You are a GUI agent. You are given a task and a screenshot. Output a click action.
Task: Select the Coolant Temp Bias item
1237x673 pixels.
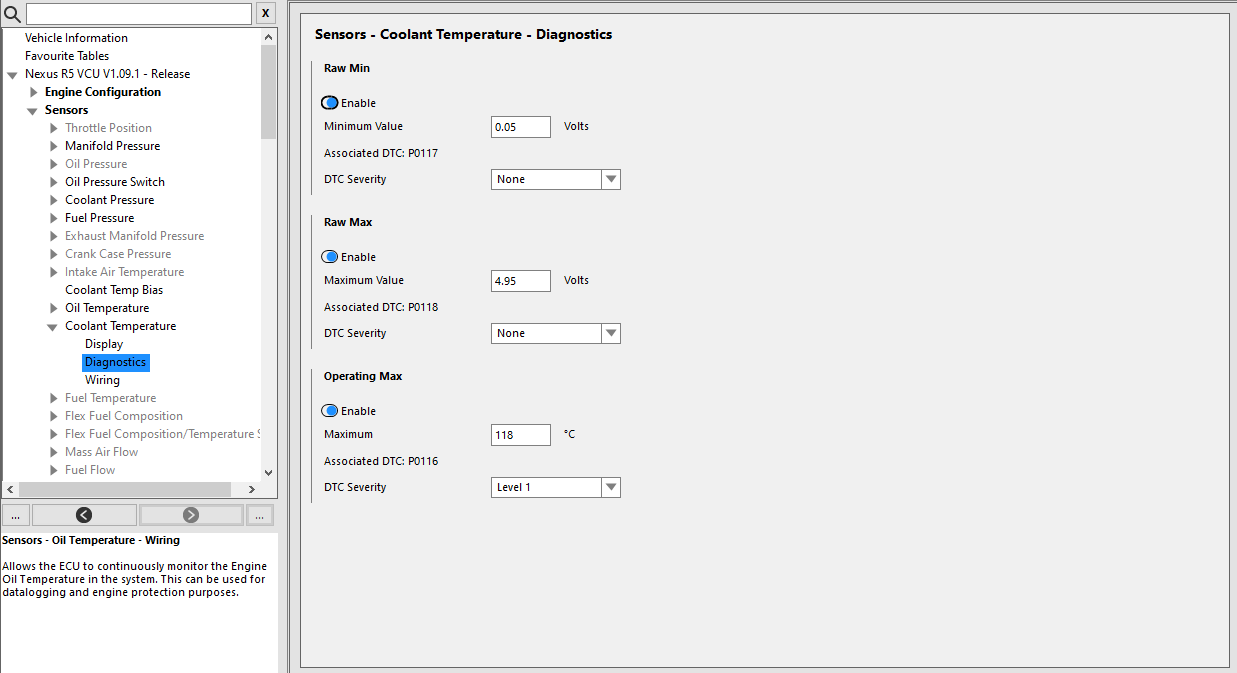point(114,290)
